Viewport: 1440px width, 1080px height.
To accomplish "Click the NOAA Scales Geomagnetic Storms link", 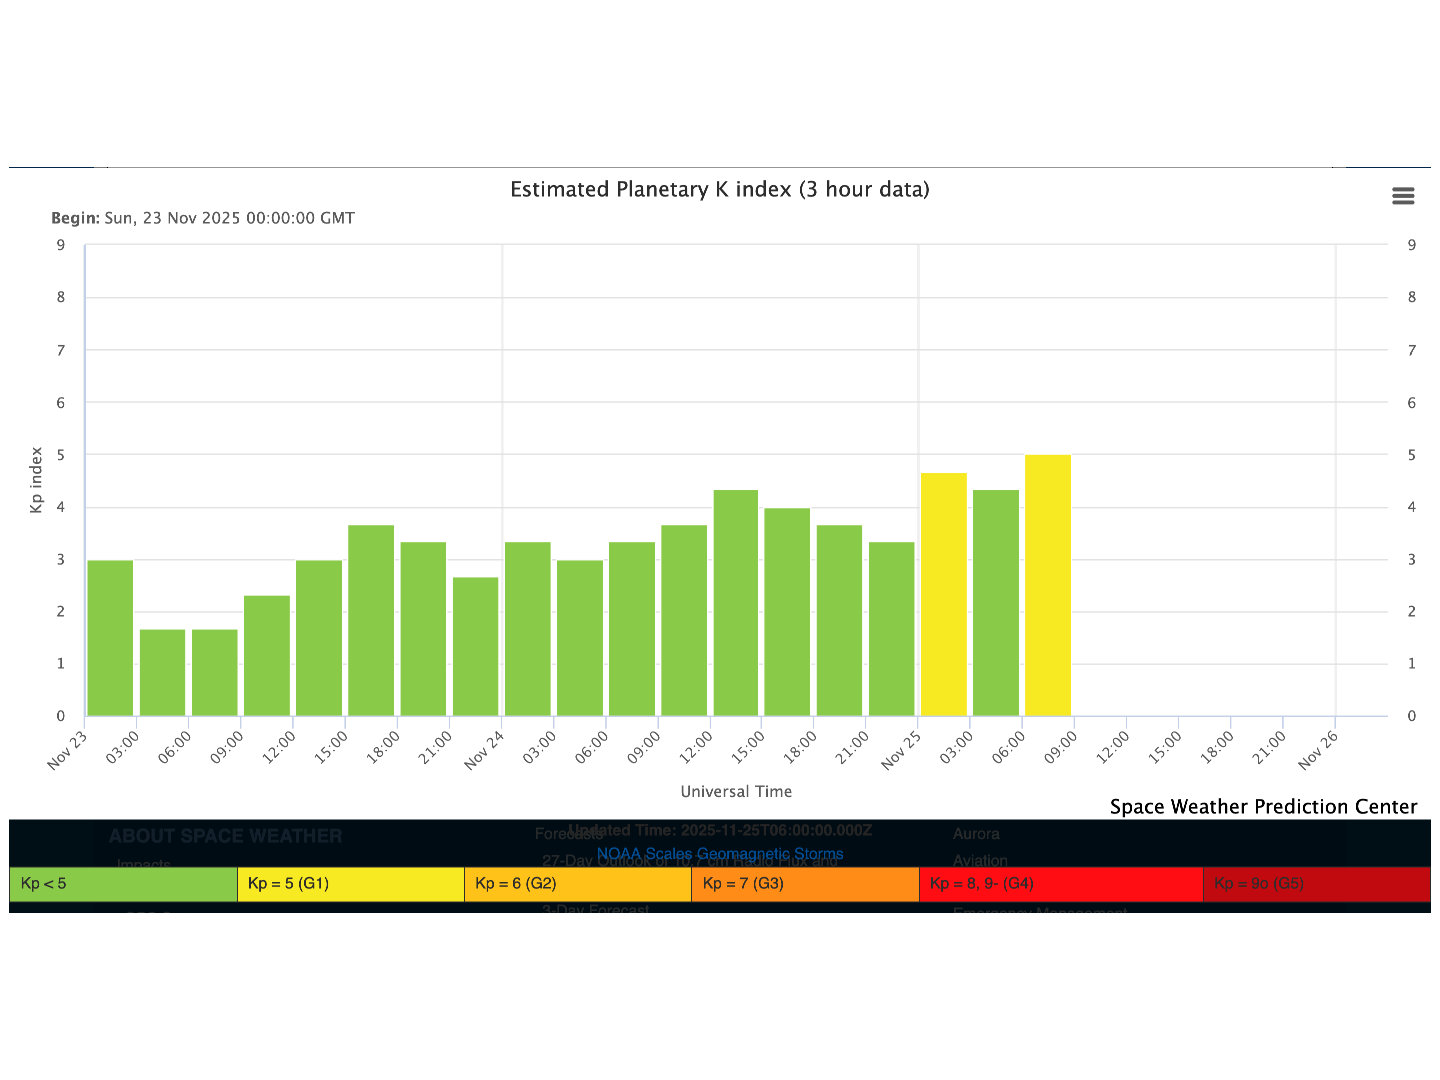I will [719, 854].
